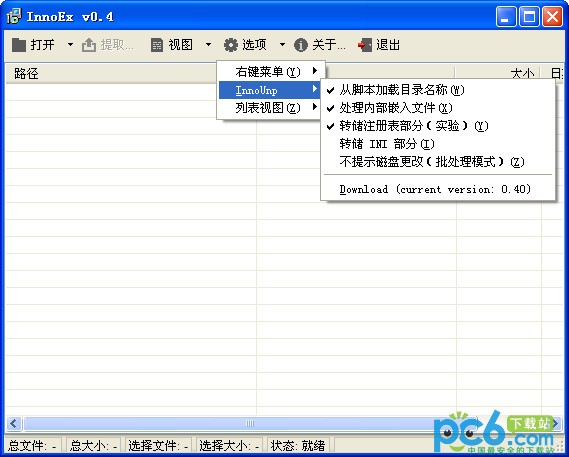Click the 总大小 status bar entry
Image resolution: width=569 pixels, height=457 pixels.
[93, 445]
